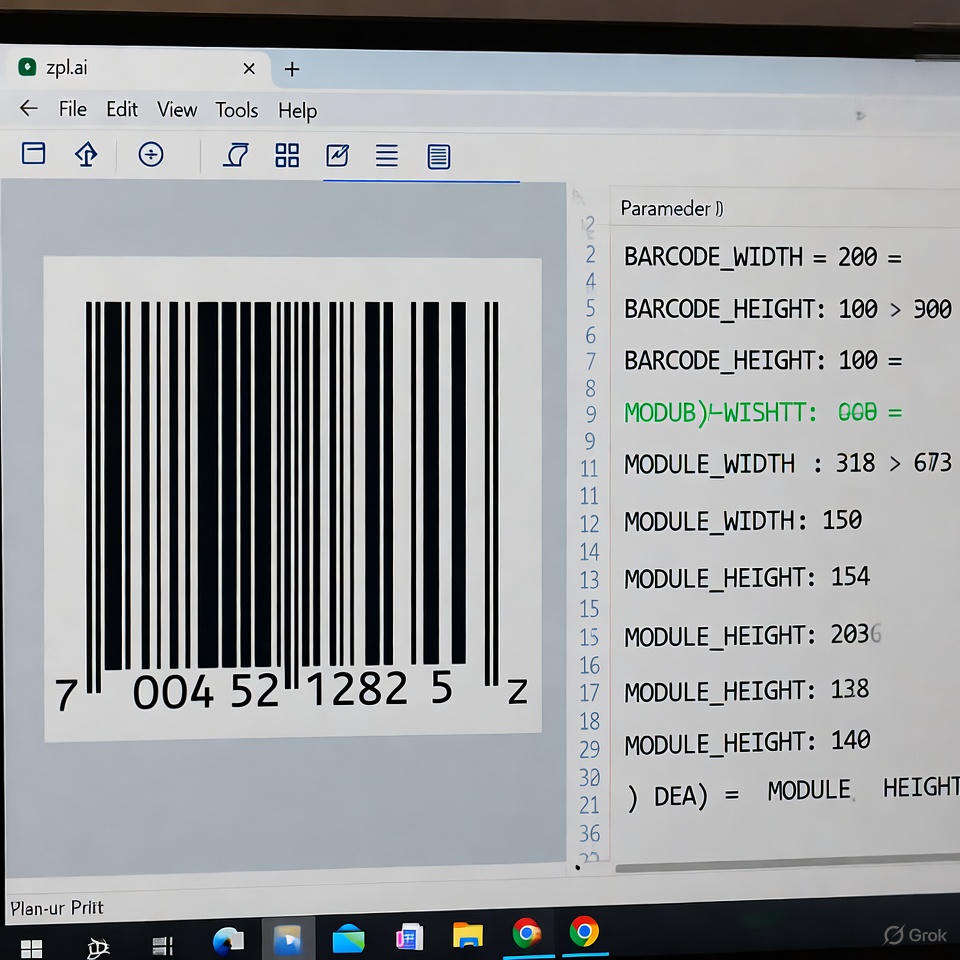Click the BARCODE_WIDTH = 200 line
This screenshot has width=960, height=960.
pos(762,257)
